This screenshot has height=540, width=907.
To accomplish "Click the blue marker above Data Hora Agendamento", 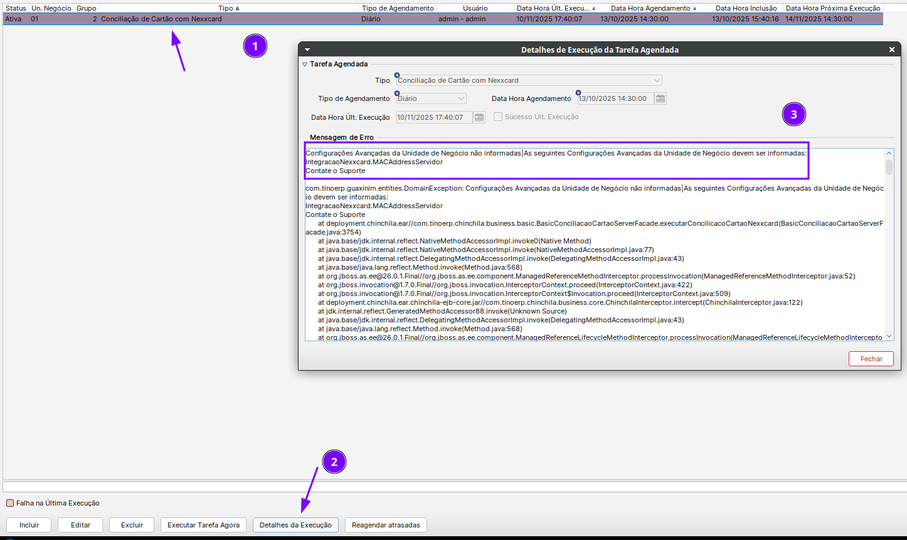I will pos(578,93).
